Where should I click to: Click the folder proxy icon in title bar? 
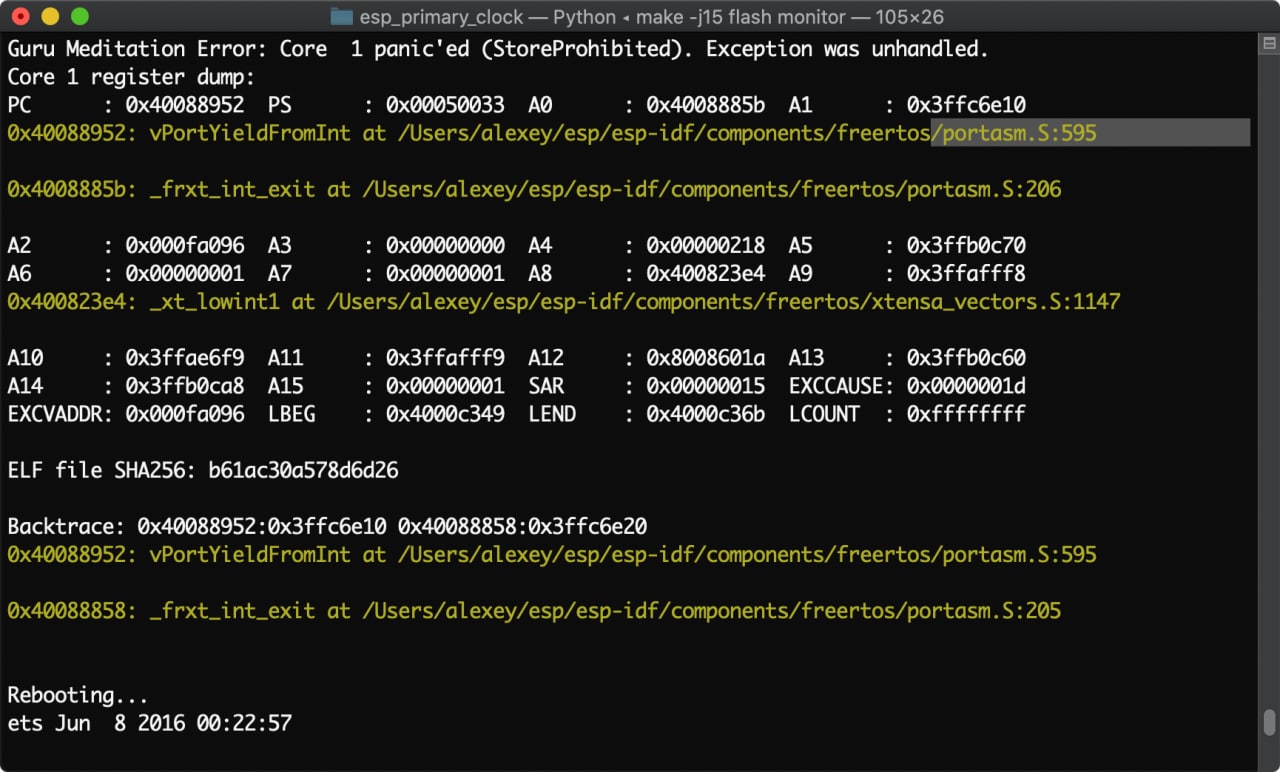[342, 17]
